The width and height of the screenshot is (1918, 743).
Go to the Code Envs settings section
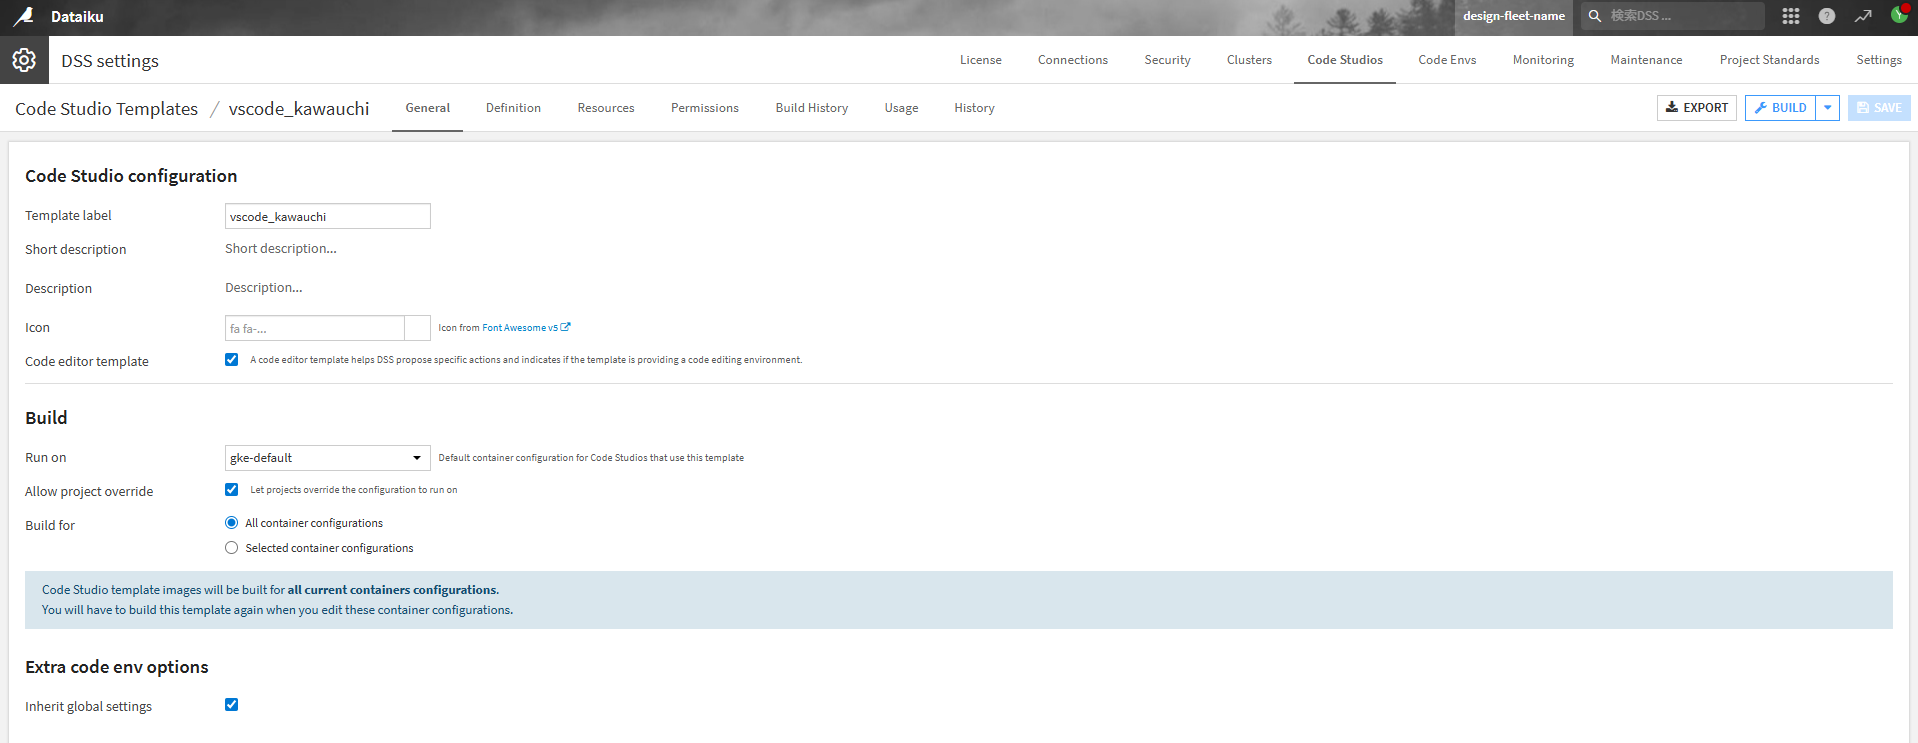1446,60
